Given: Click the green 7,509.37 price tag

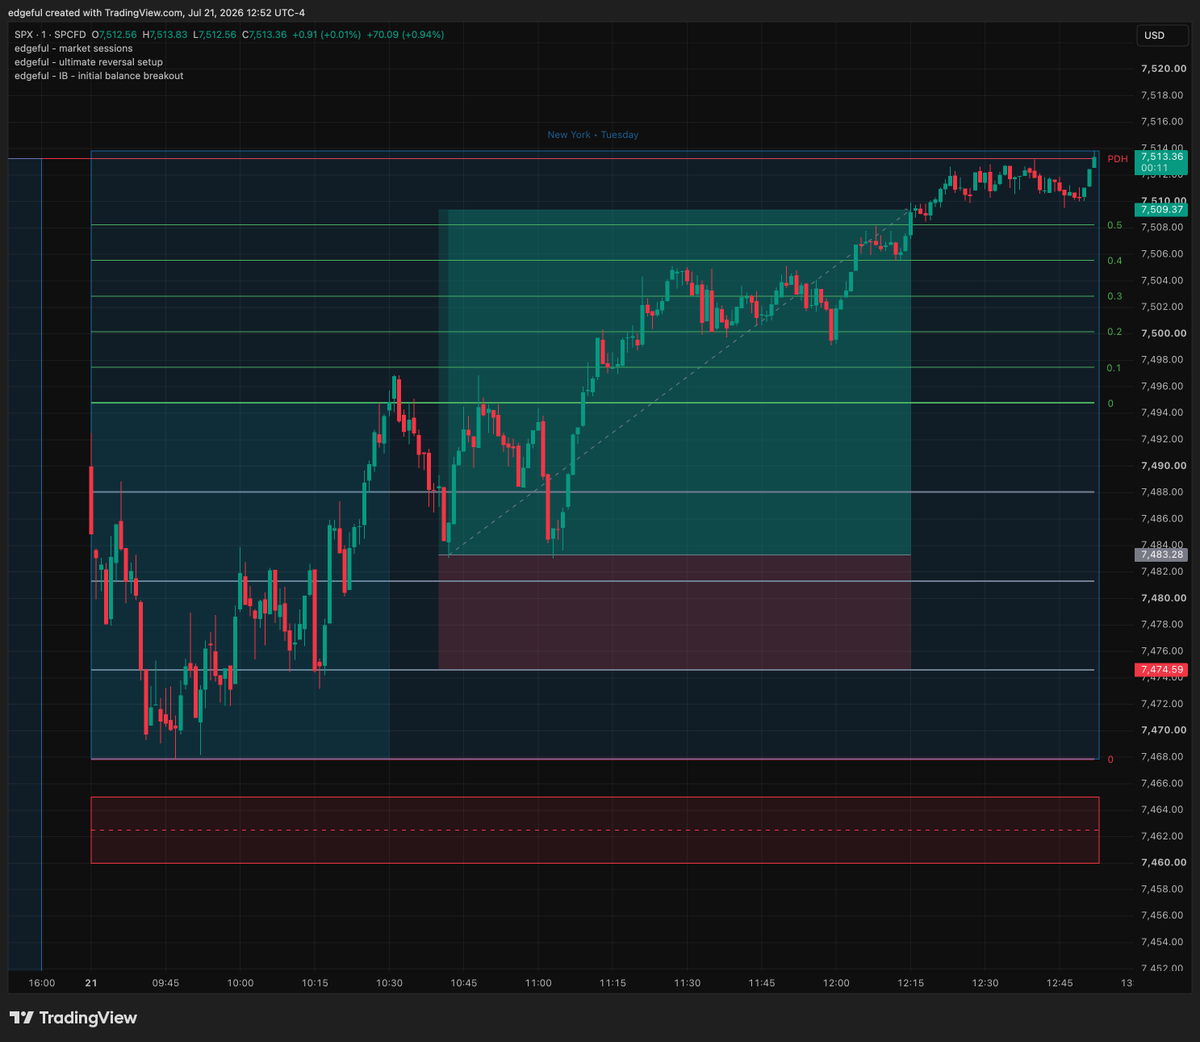Looking at the screenshot, I should (1161, 210).
